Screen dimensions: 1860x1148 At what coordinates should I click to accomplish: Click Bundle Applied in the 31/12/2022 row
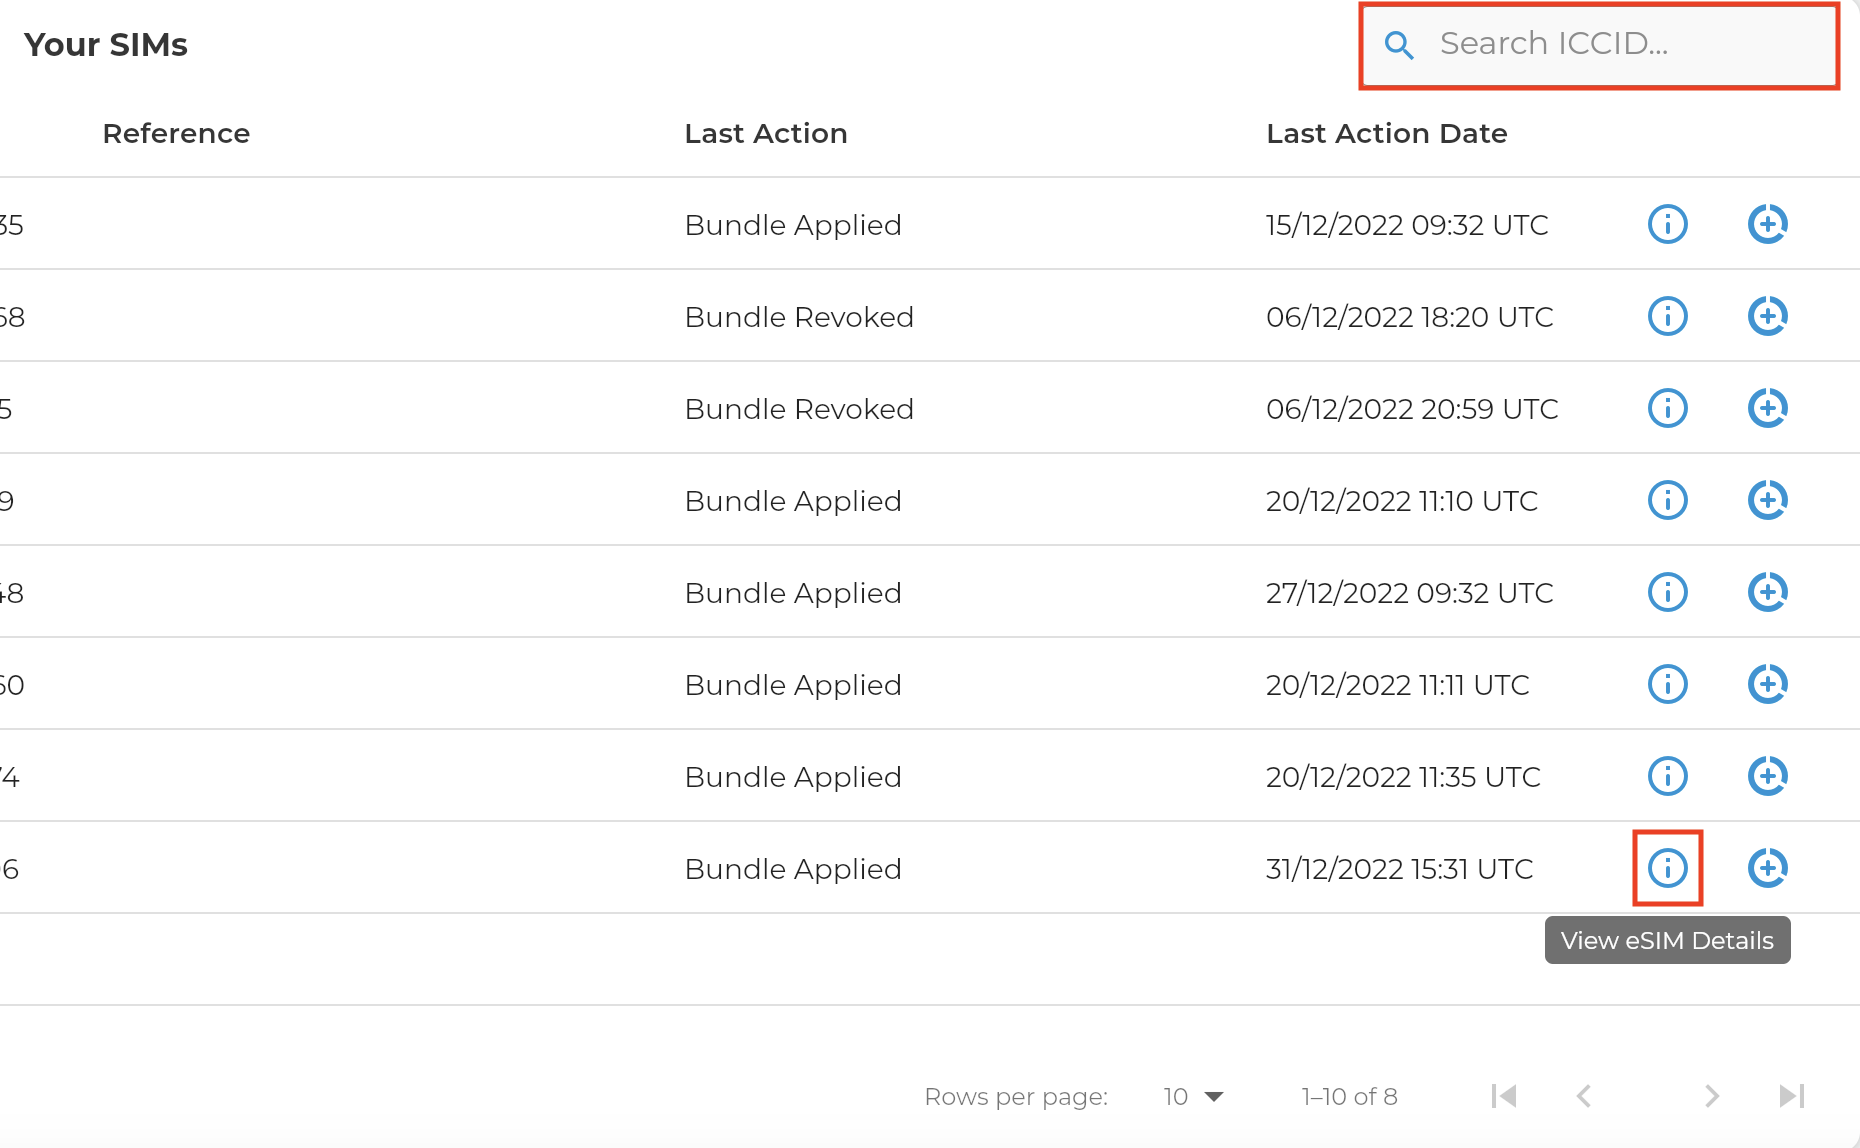point(793,869)
